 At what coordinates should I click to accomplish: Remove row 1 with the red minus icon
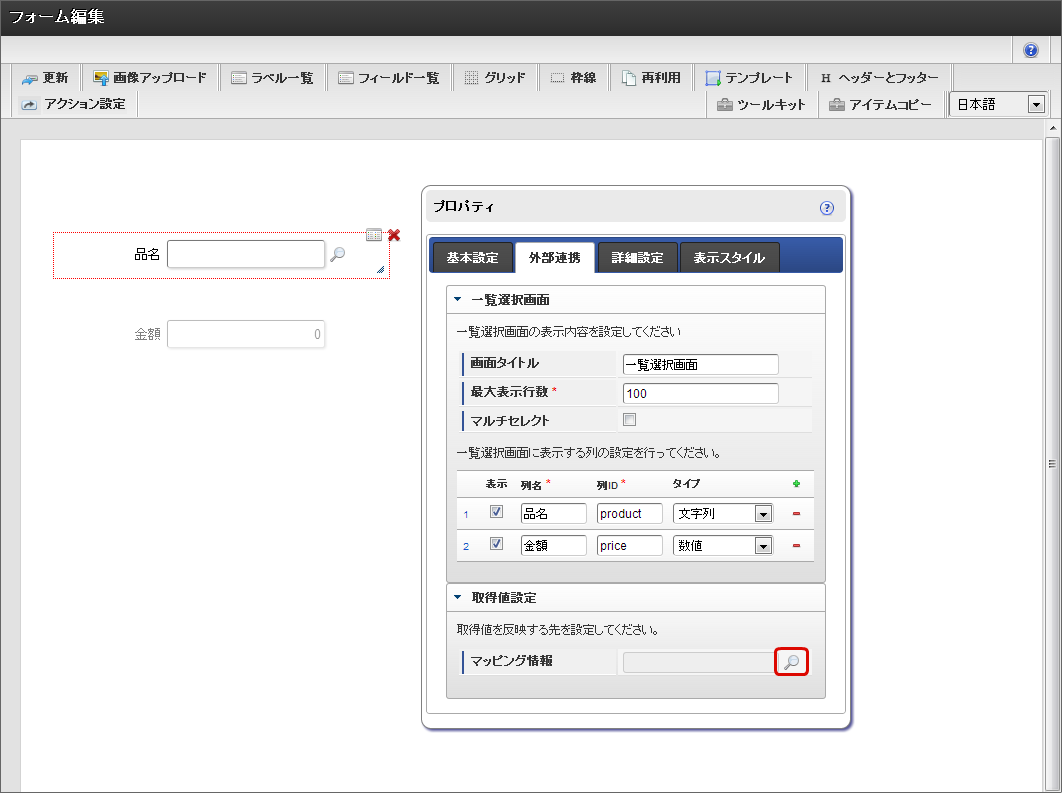pyautogui.click(x=797, y=515)
